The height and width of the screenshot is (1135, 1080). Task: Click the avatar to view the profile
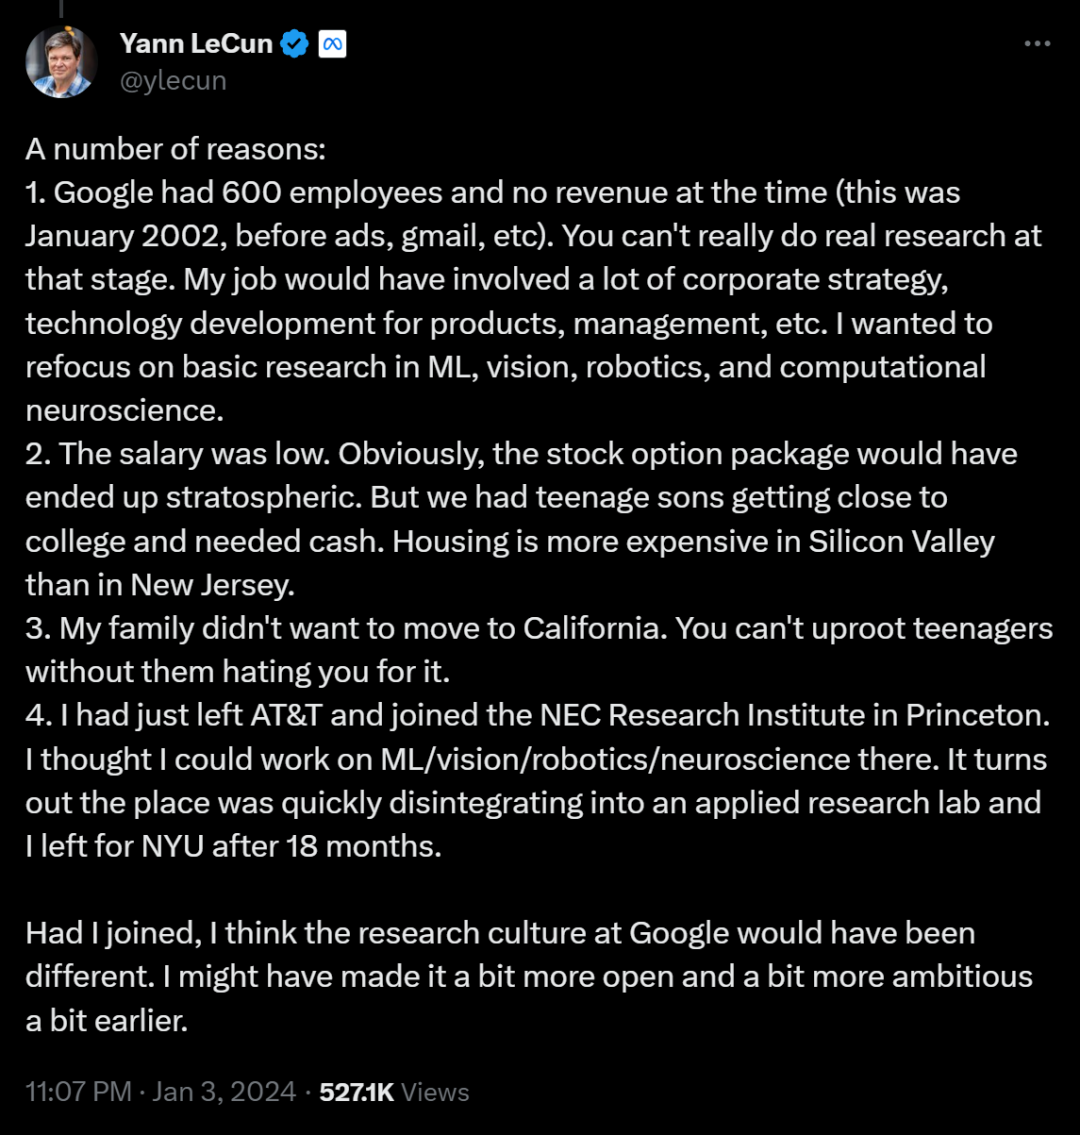pos(62,60)
